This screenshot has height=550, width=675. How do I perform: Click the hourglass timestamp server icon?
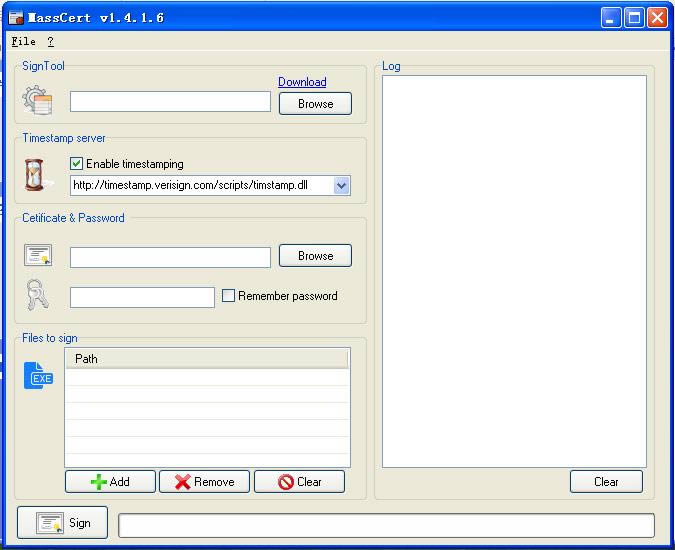pos(36,174)
